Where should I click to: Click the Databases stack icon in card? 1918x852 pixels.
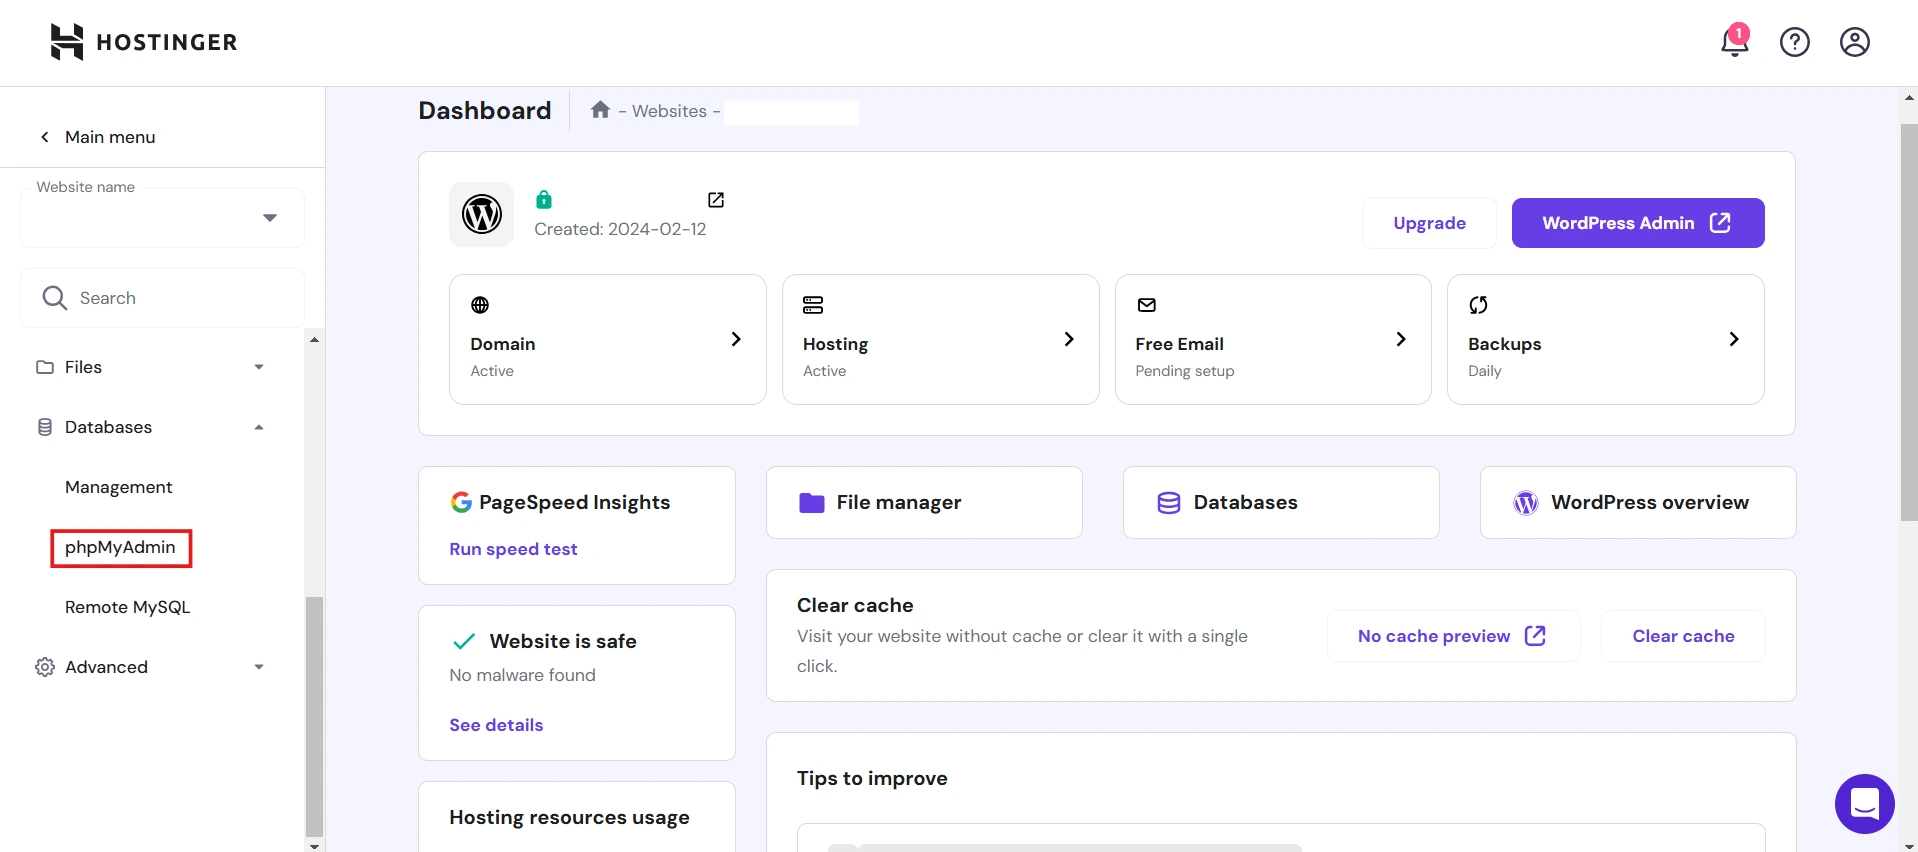pyautogui.click(x=1169, y=502)
